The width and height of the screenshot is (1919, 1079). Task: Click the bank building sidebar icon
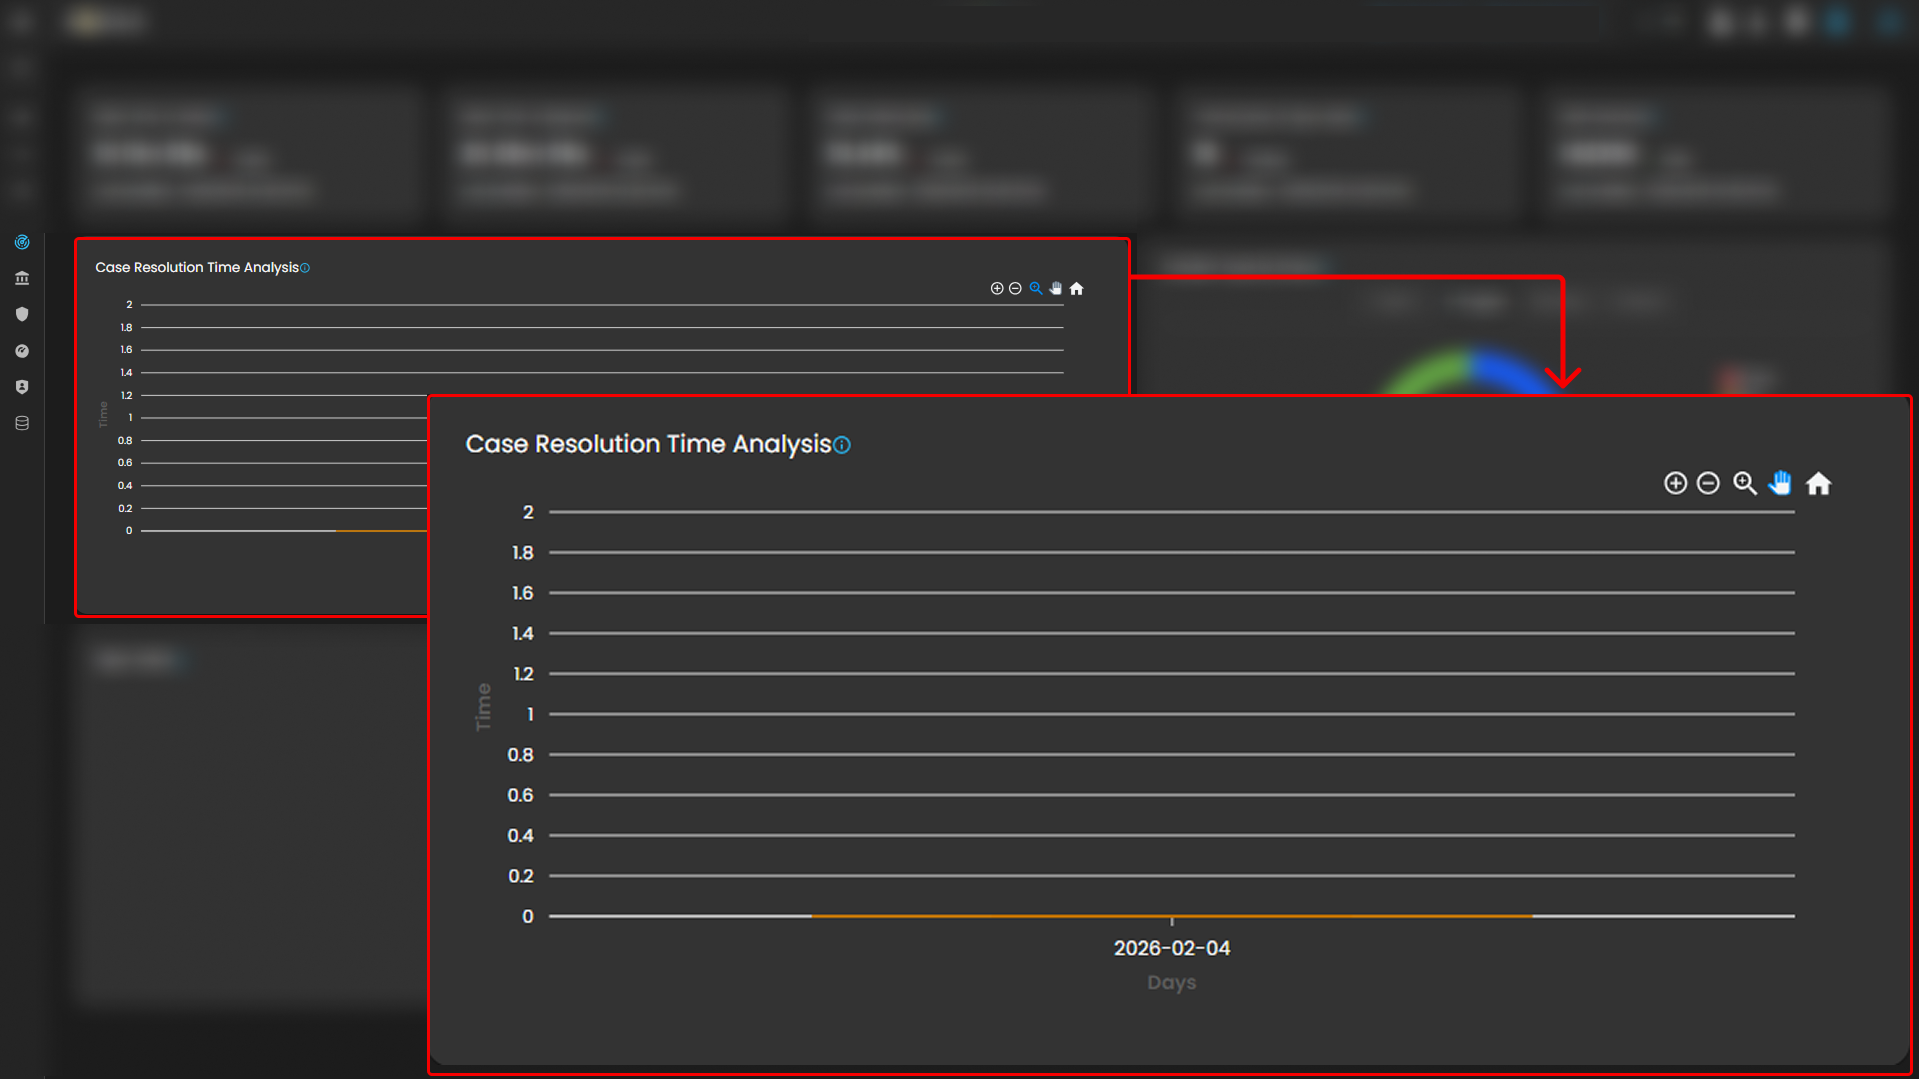tap(22, 278)
